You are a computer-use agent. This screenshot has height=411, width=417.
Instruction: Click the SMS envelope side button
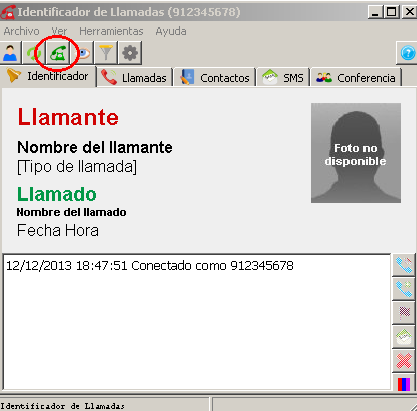tap(404, 337)
